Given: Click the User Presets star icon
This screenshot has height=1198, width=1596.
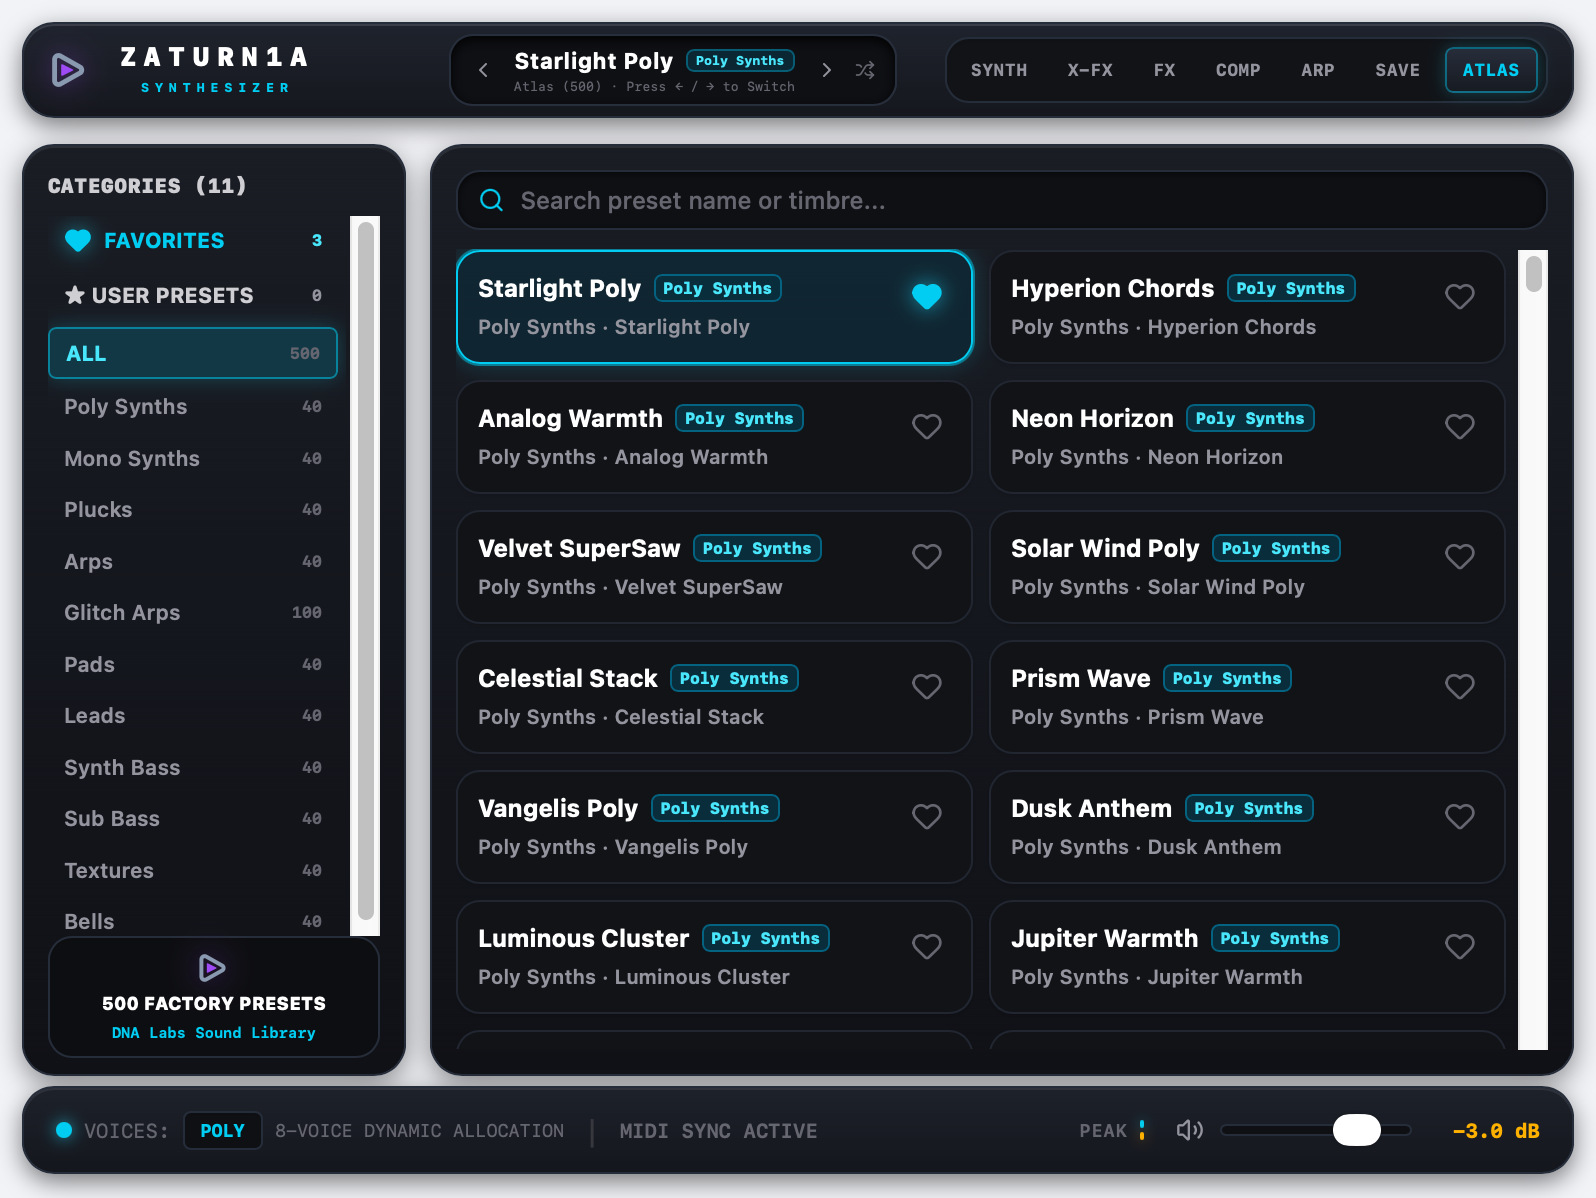Looking at the screenshot, I should tap(75, 295).
